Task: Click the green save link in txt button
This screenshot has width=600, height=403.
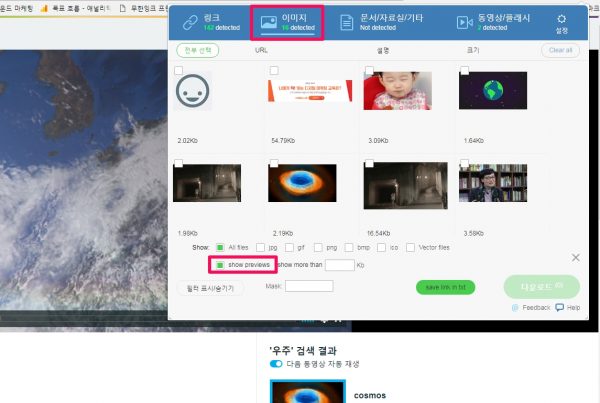Action: point(445,287)
